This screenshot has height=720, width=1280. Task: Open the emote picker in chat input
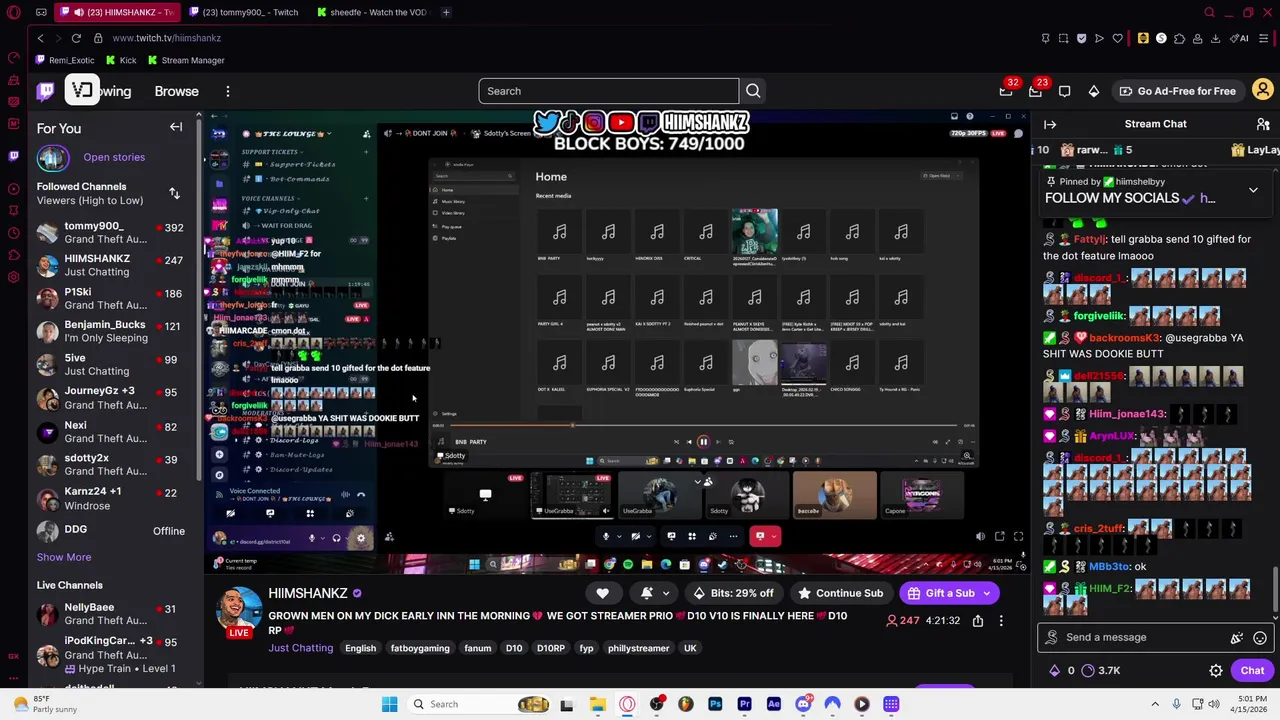click(x=1260, y=637)
